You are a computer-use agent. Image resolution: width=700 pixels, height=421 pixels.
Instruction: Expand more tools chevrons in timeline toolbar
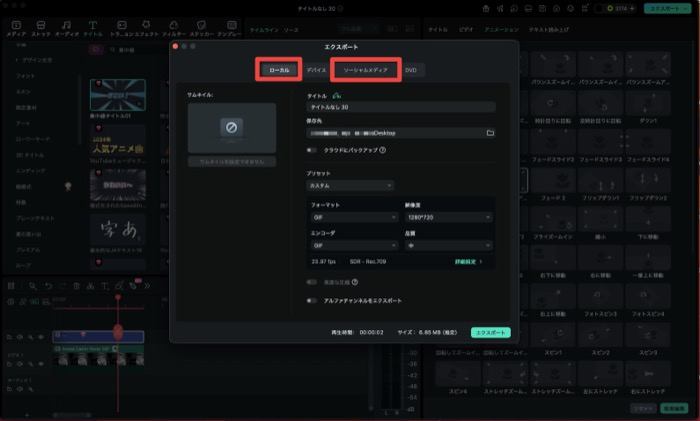(x=147, y=286)
